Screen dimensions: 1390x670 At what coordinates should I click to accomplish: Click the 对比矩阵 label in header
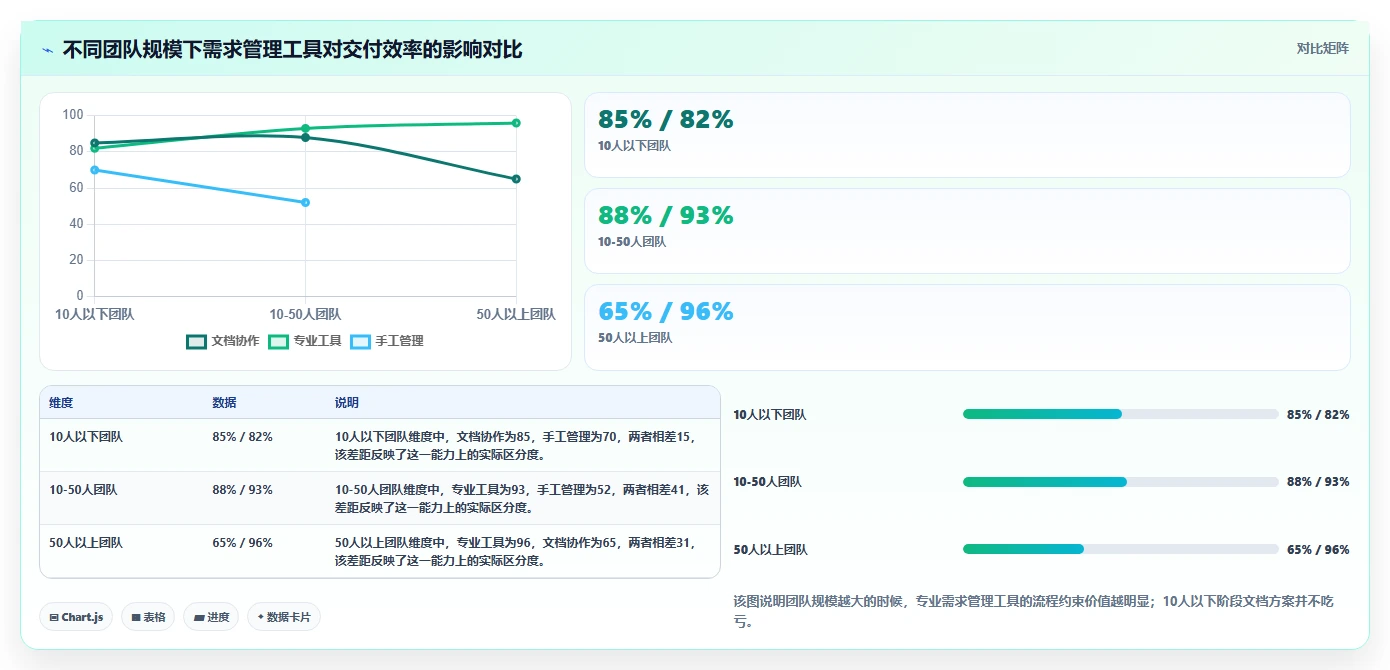coord(1322,48)
